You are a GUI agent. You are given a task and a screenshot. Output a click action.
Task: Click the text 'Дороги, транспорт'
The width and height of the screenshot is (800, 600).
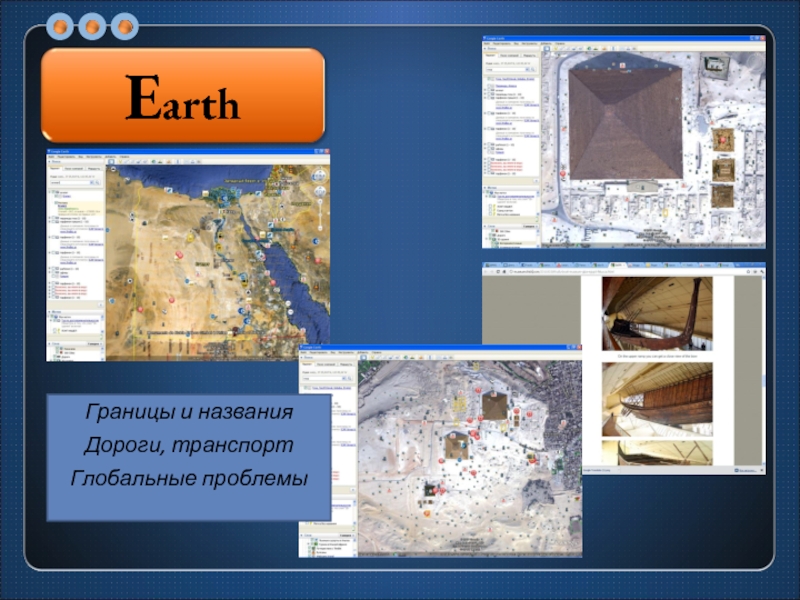pos(189,445)
